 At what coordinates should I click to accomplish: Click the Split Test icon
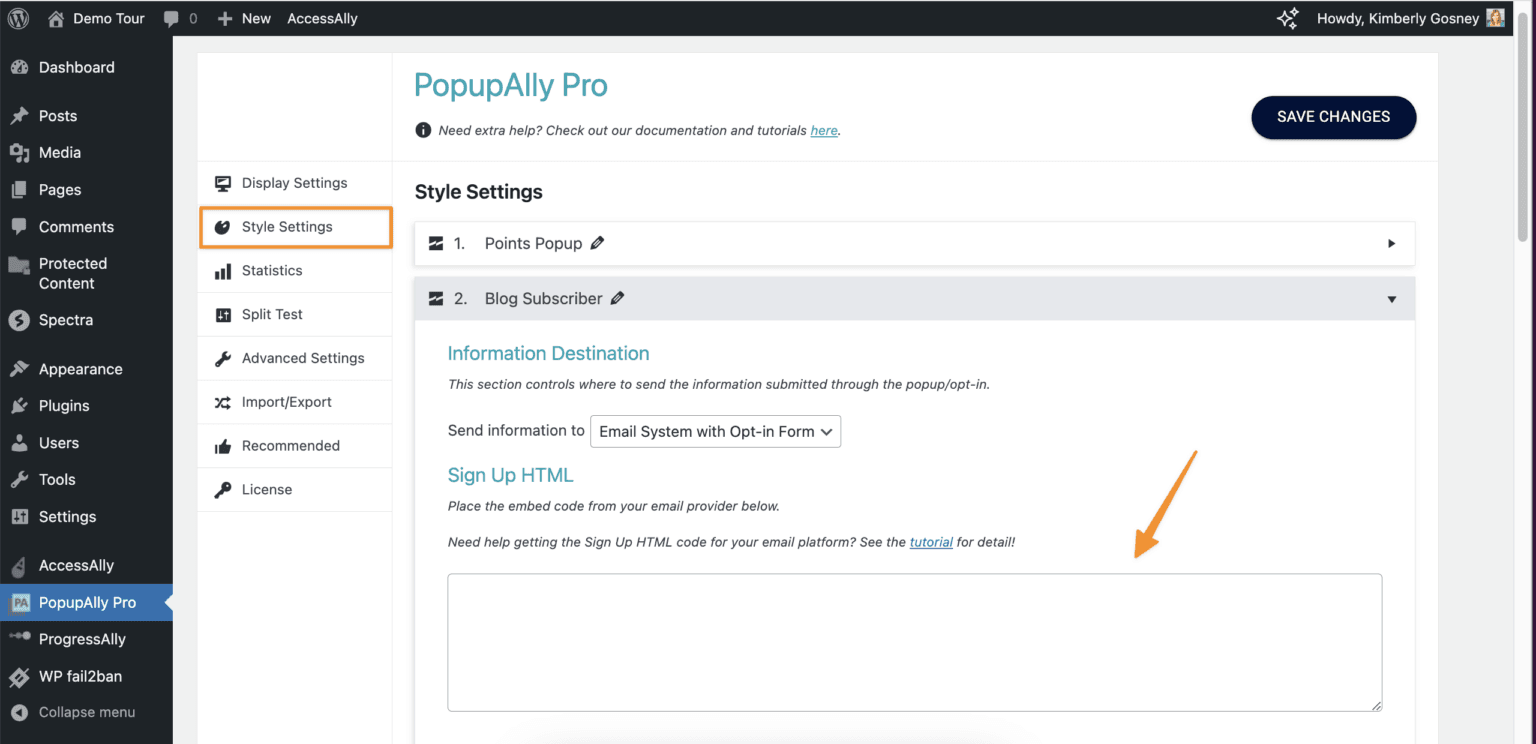(x=222, y=314)
